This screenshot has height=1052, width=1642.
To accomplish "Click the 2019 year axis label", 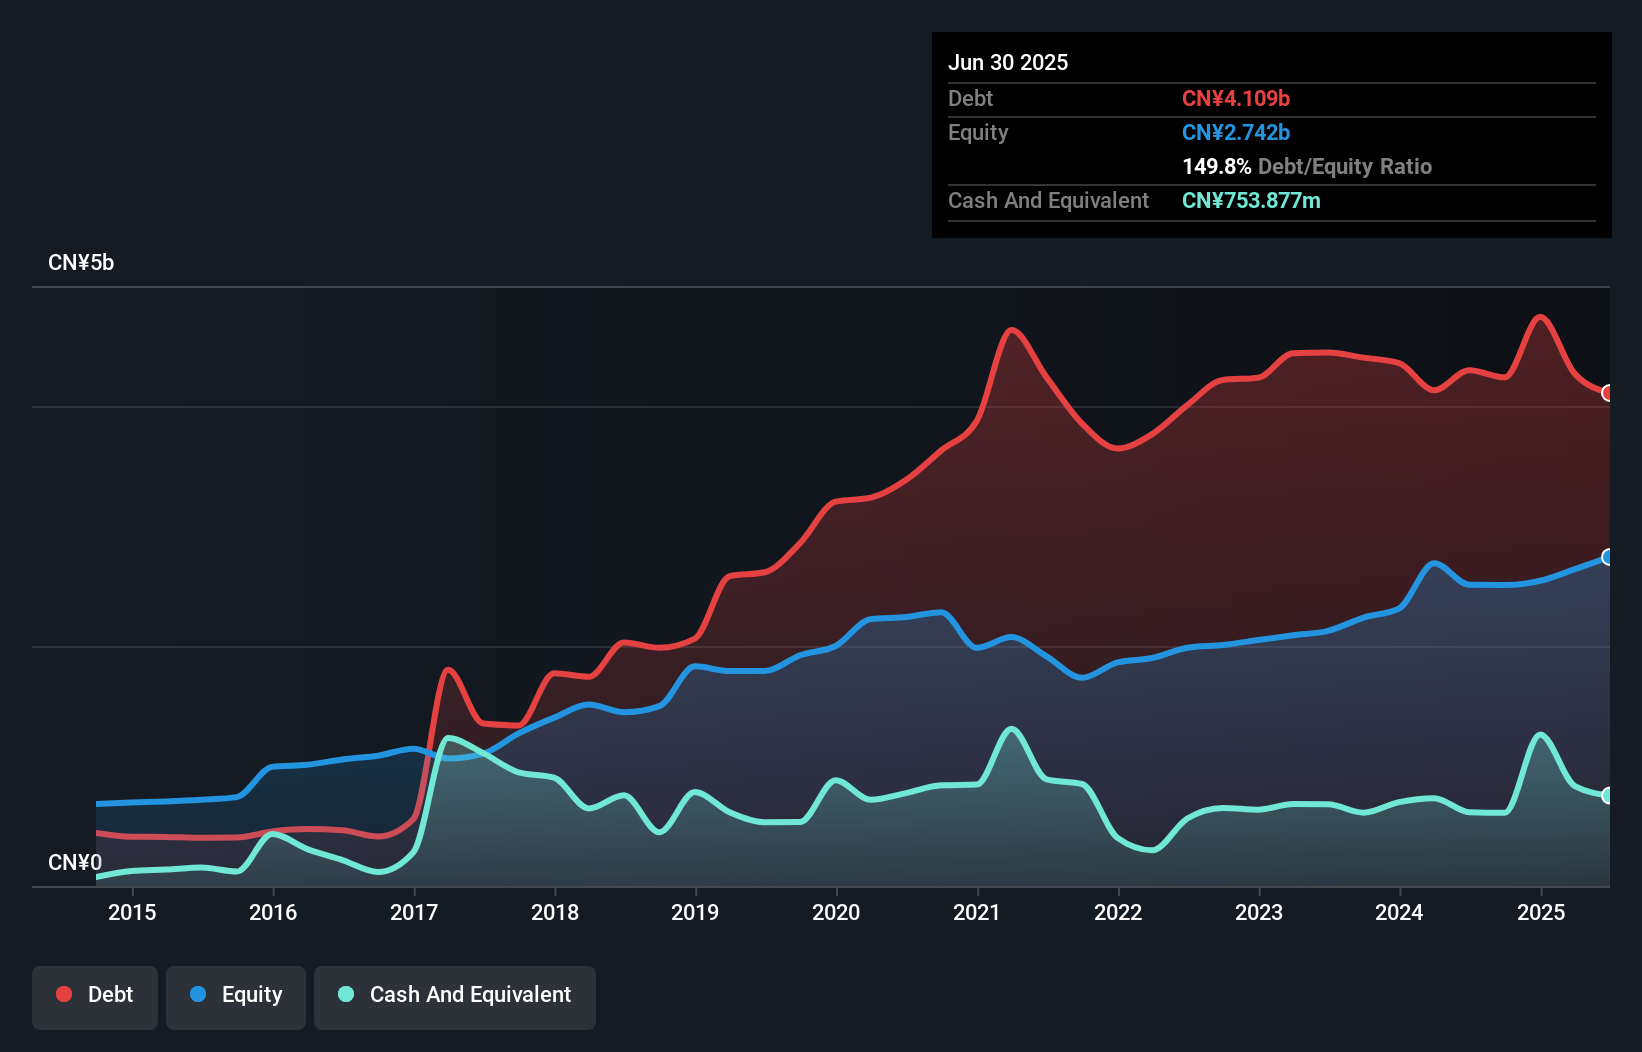I will pos(695,912).
